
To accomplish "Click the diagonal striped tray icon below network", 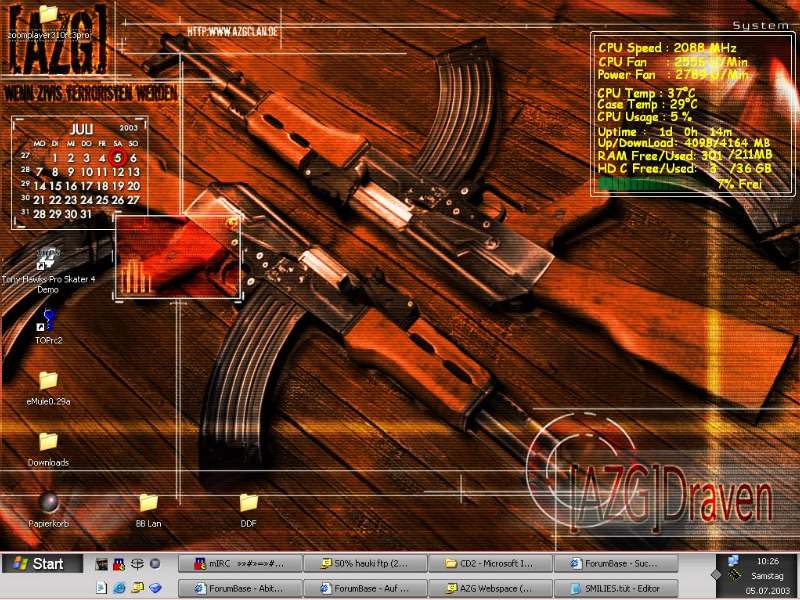I will [x=735, y=577].
